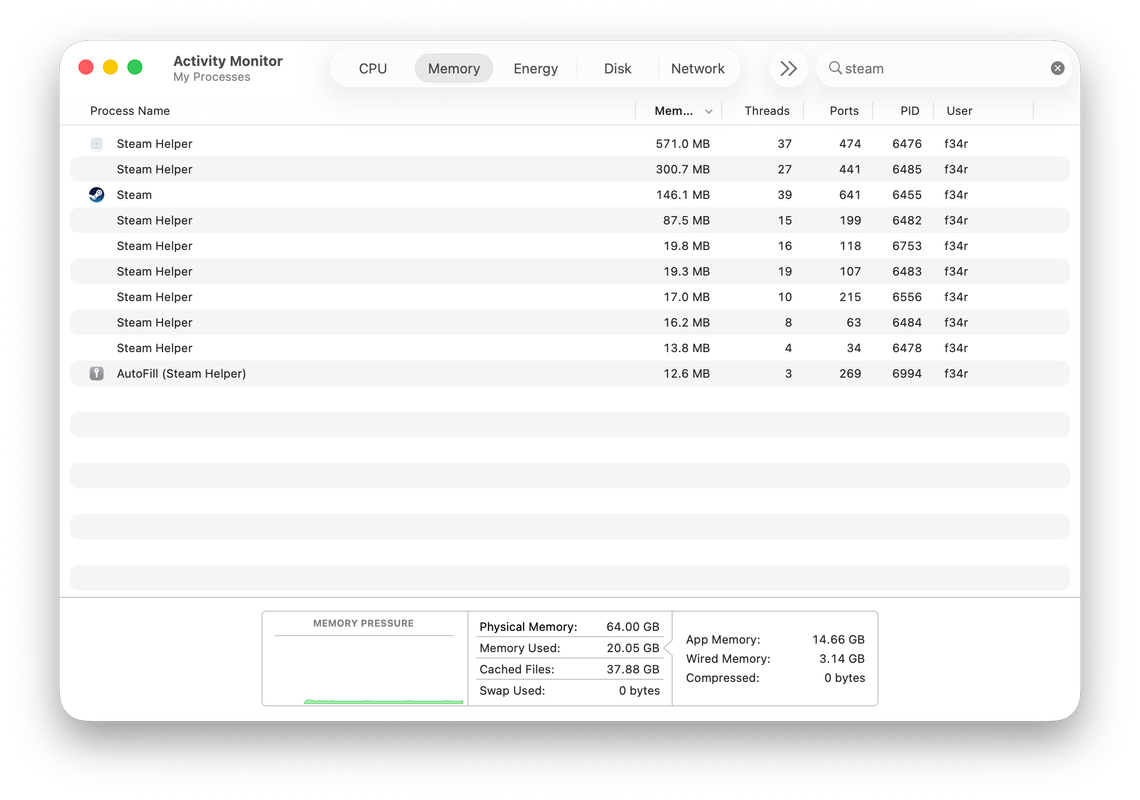Click the Compressed 0 bytes entry
The height and width of the screenshot is (800, 1140).
tap(775, 677)
